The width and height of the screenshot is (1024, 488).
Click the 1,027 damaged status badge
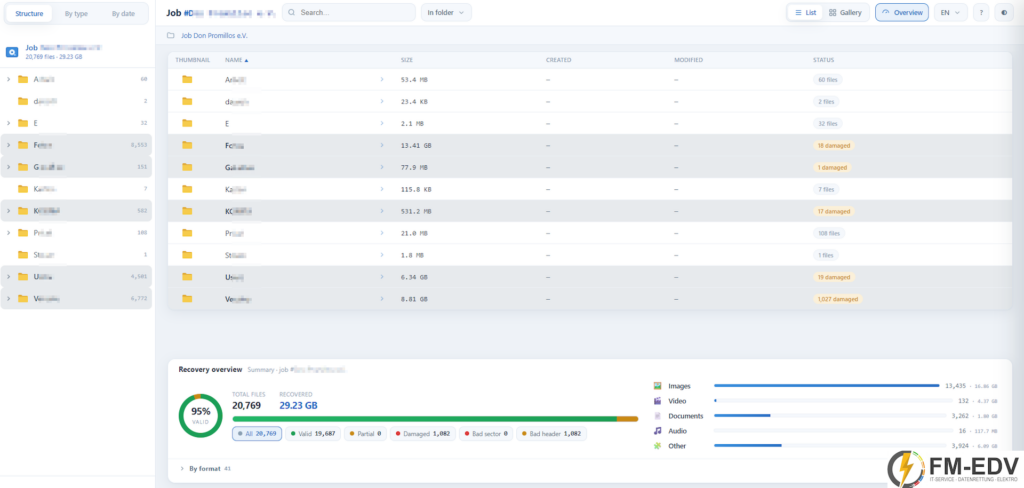point(837,299)
